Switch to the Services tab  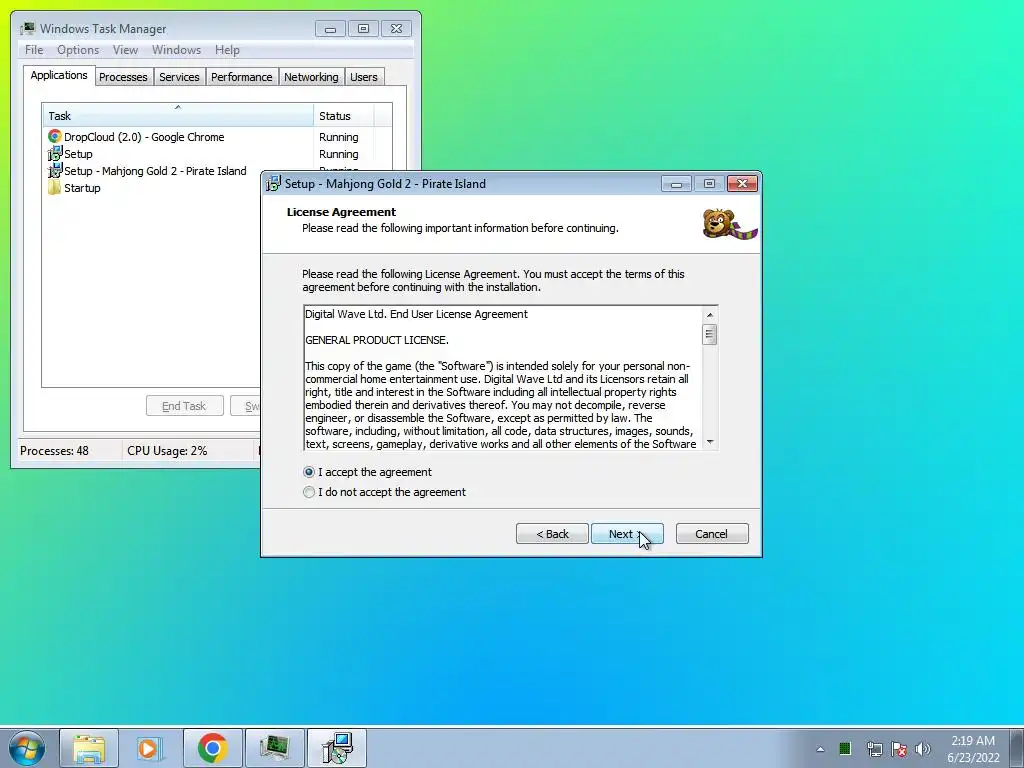click(180, 77)
